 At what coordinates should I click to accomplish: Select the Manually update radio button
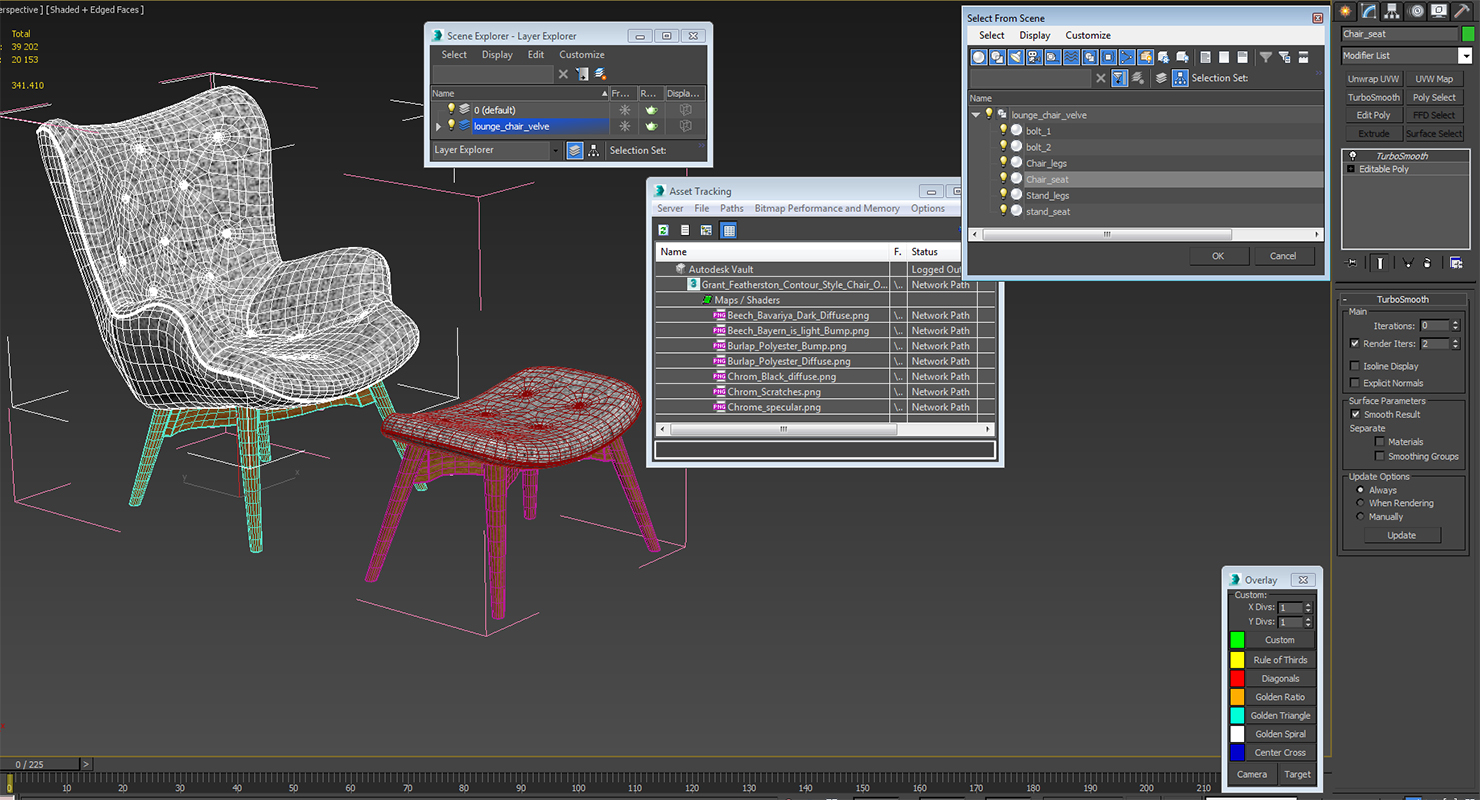coord(1360,517)
